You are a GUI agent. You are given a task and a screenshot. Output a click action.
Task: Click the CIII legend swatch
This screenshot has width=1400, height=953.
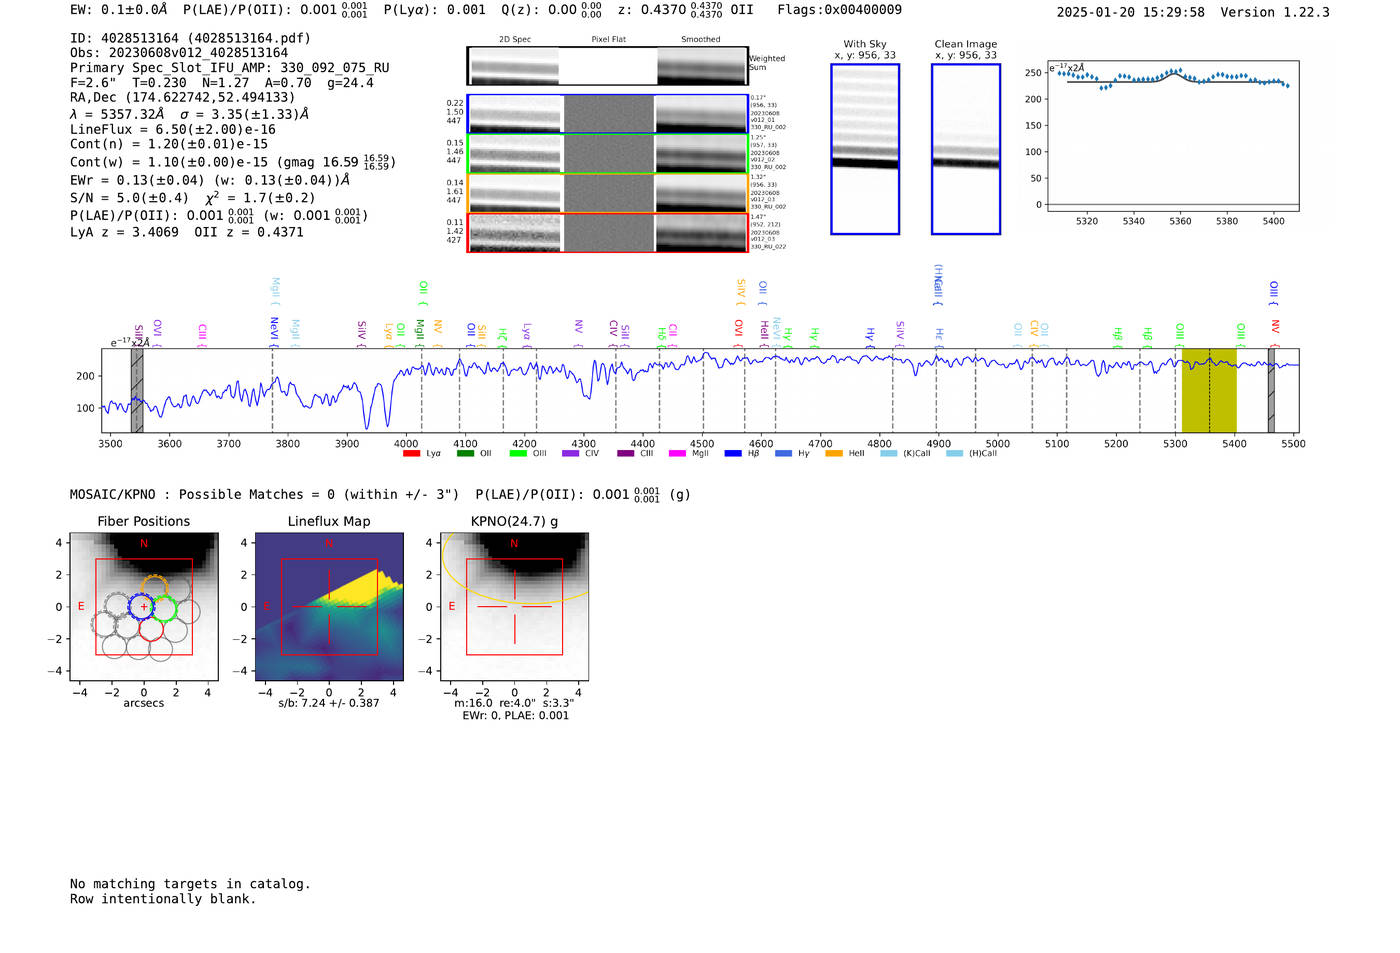pos(626,454)
